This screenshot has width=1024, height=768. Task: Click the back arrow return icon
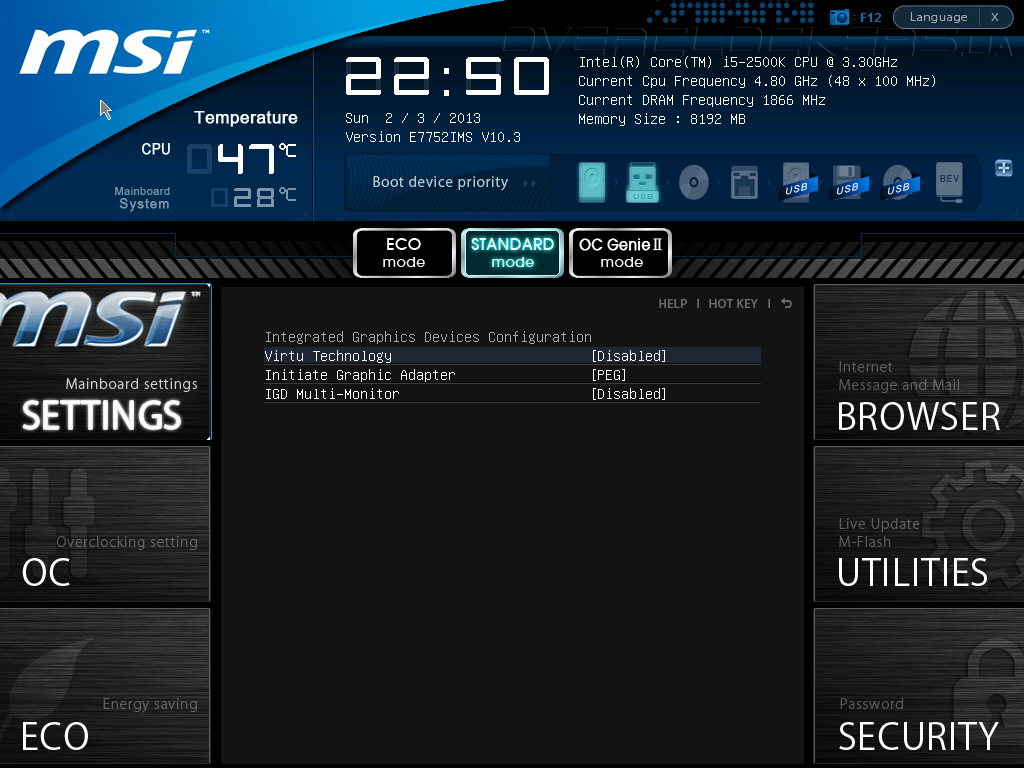coord(786,304)
